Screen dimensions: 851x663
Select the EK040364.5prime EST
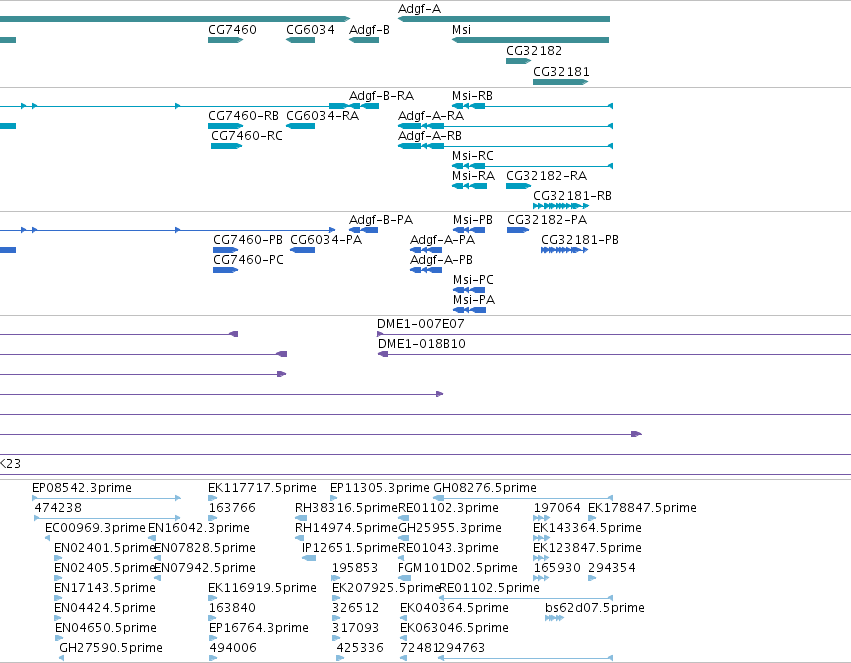(x=403, y=619)
